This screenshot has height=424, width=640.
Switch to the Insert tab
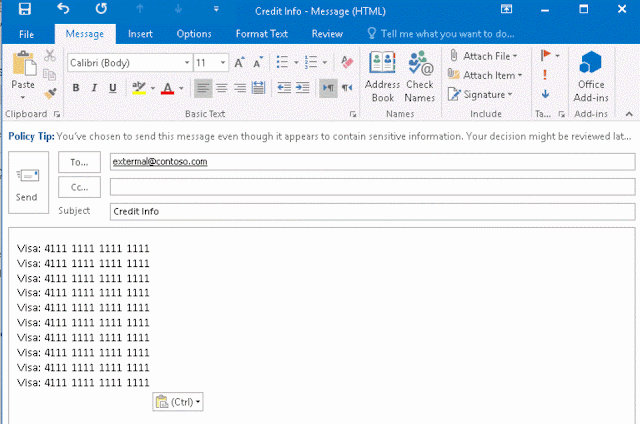pyautogui.click(x=140, y=34)
